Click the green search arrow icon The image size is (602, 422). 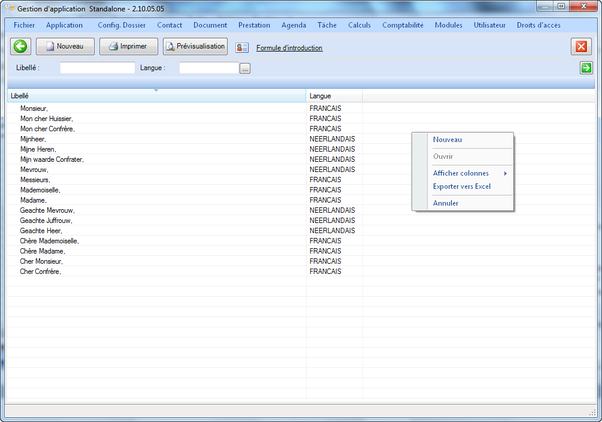(586, 68)
